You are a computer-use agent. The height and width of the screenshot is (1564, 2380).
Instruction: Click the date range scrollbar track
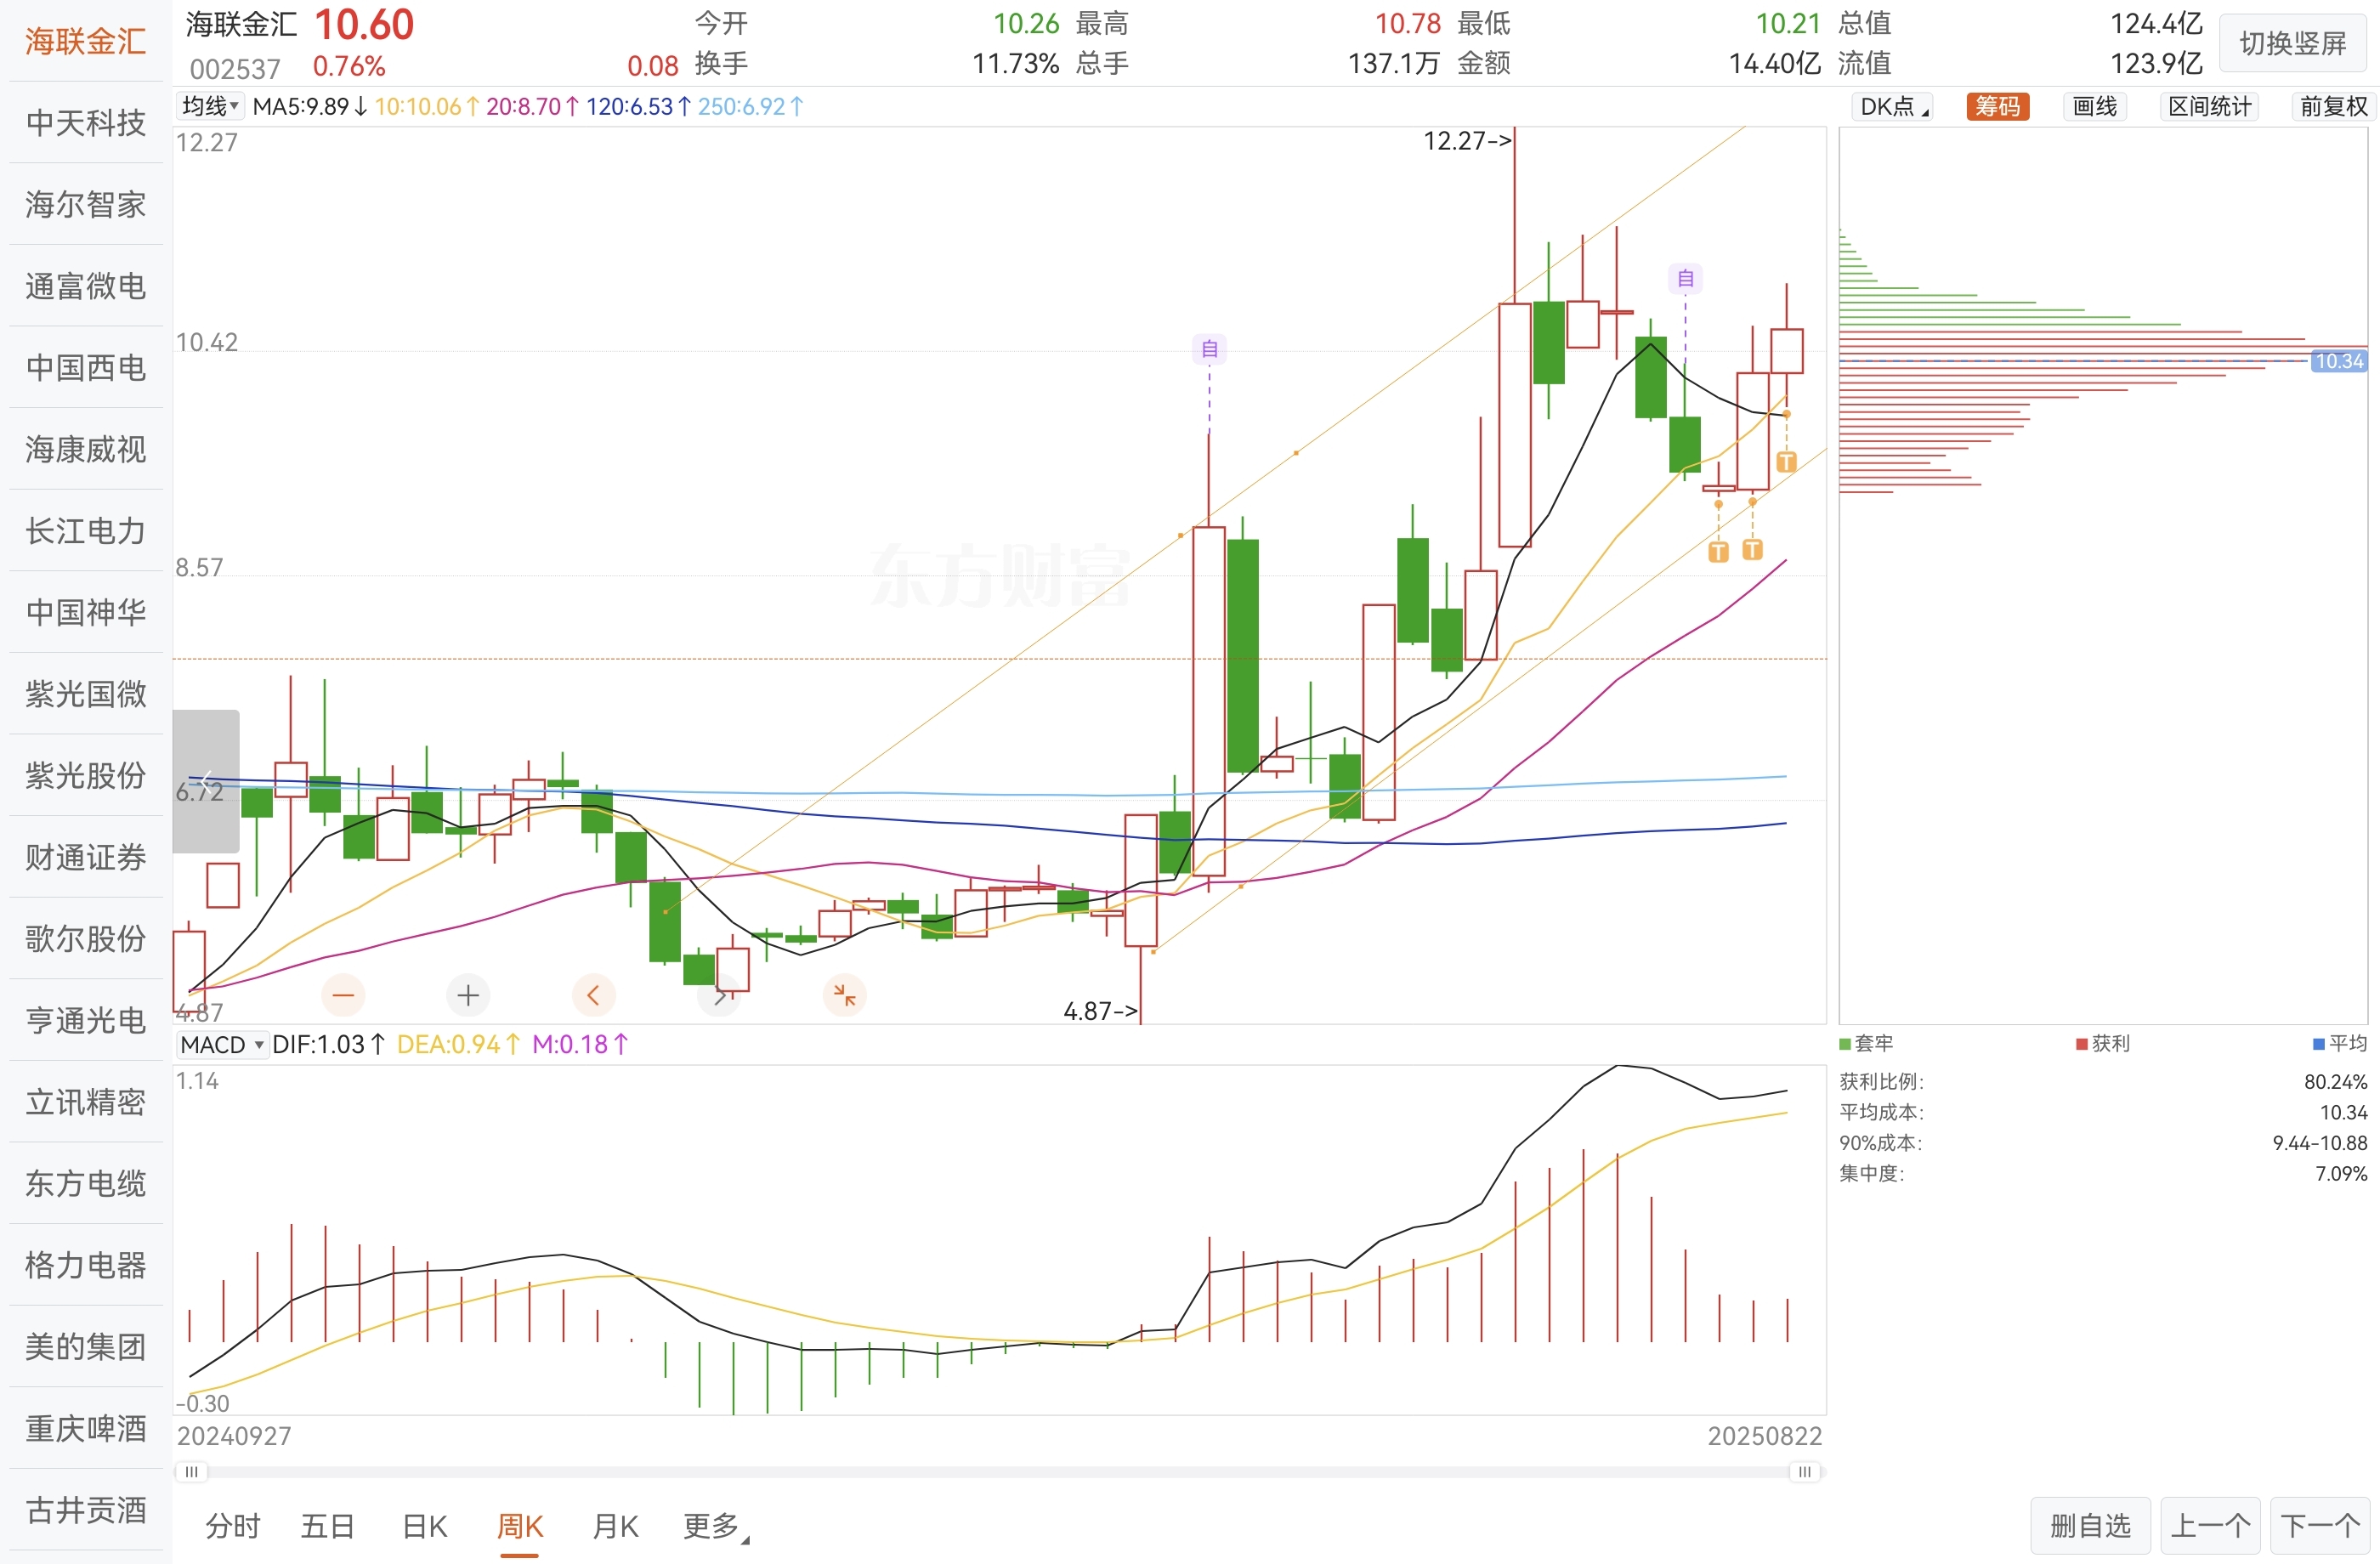(x=998, y=1471)
